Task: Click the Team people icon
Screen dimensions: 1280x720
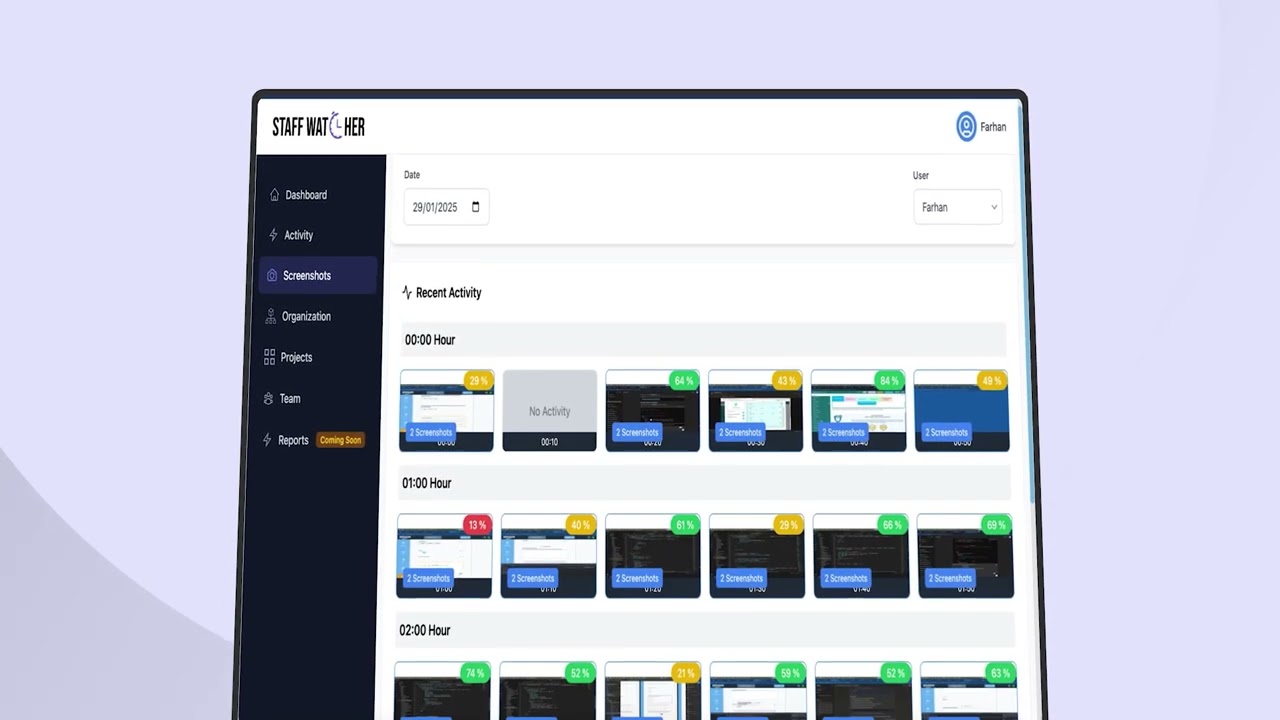Action: (x=268, y=399)
